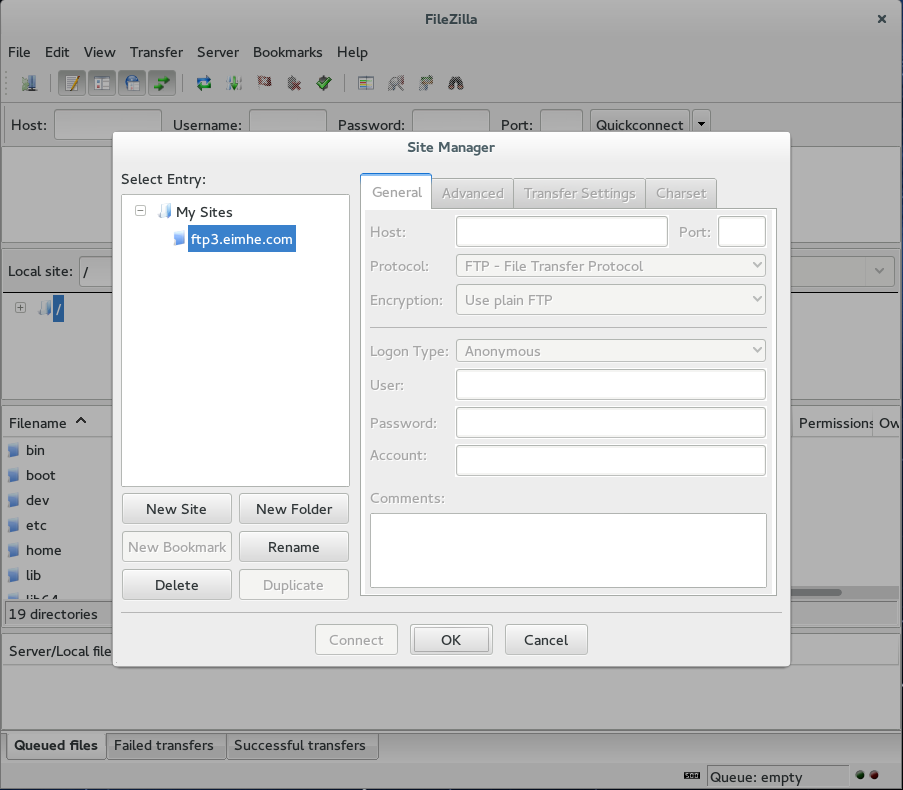Click the etc folder icon
903x790 pixels.
pos(14,526)
